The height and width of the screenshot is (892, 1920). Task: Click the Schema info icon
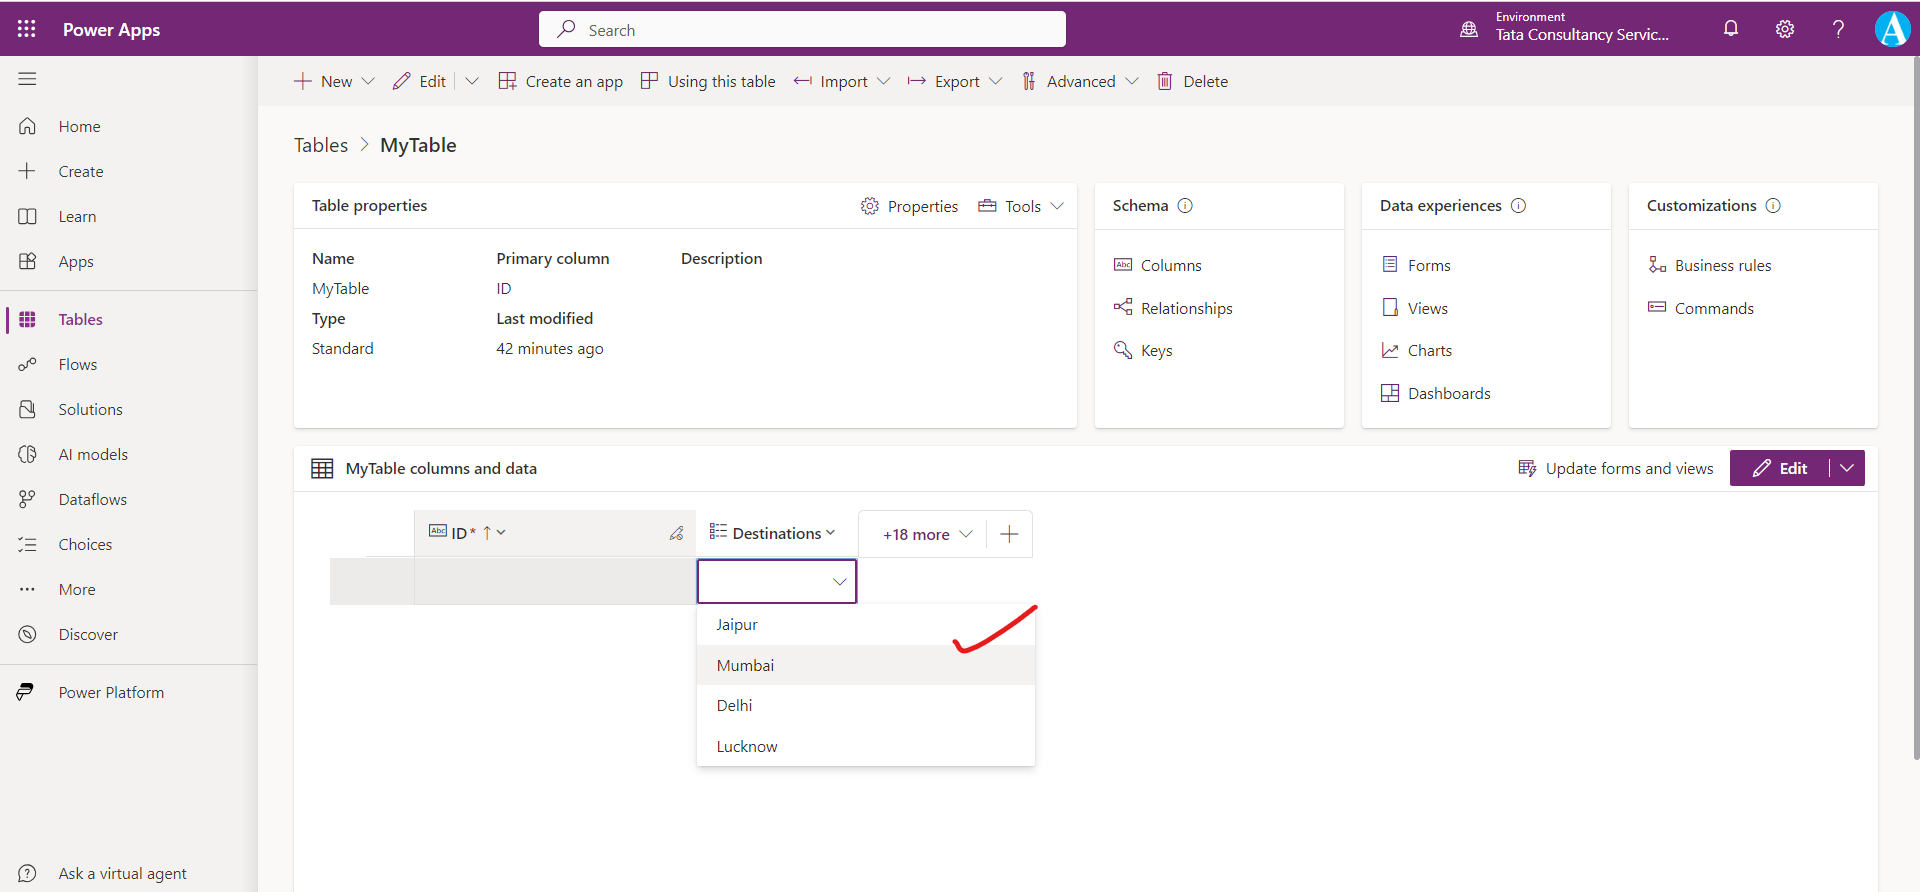pyautogui.click(x=1185, y=206)
